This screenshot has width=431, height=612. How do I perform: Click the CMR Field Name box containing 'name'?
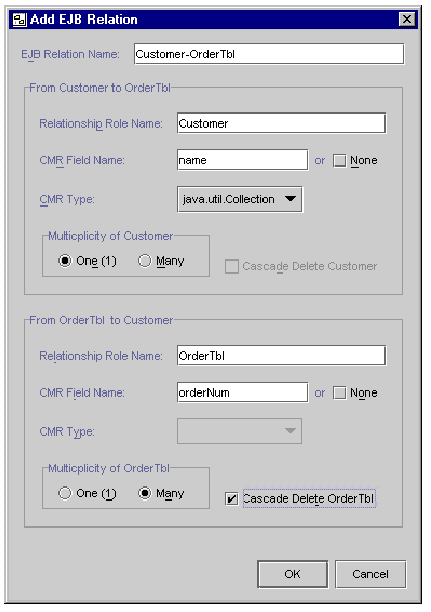(x=242, y=160)
